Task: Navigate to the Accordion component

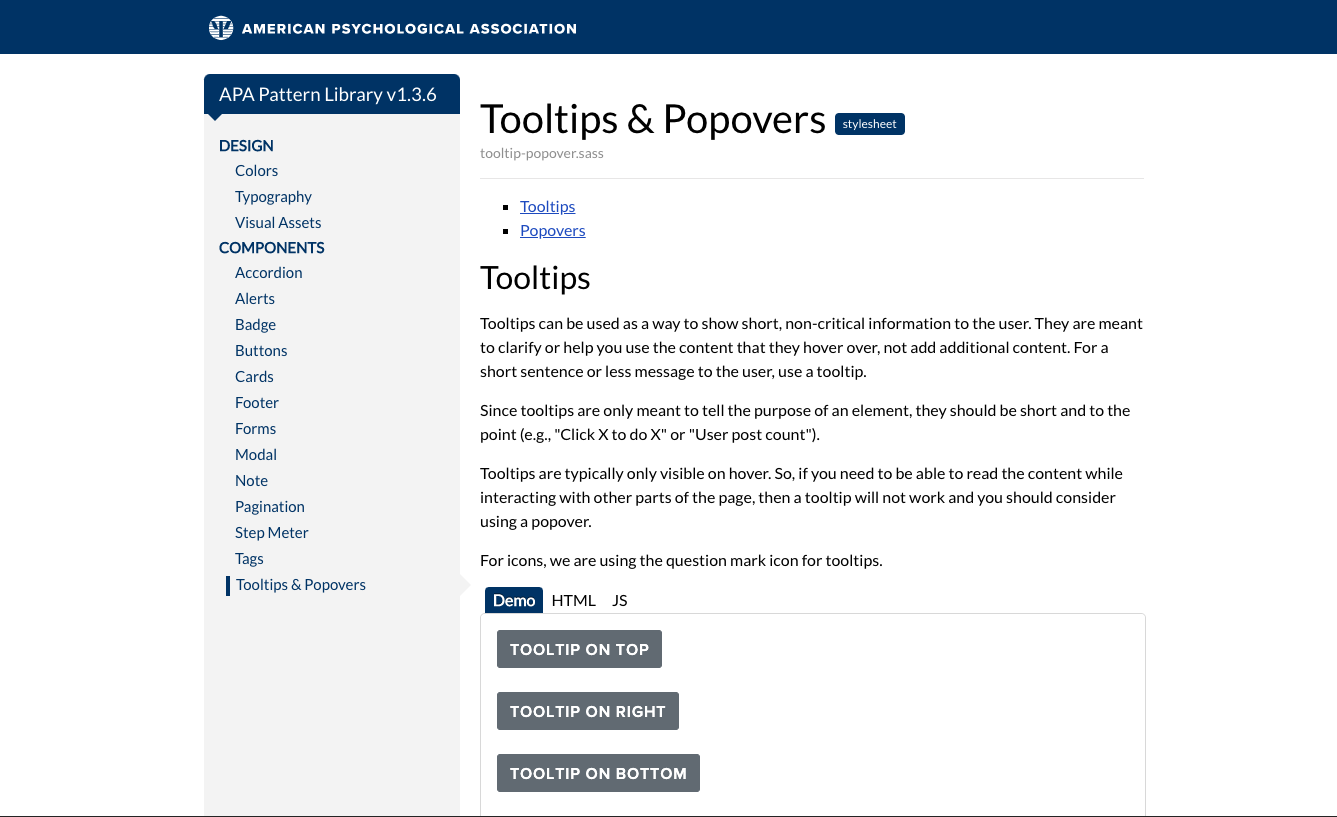Action: (x=268, y=273)
